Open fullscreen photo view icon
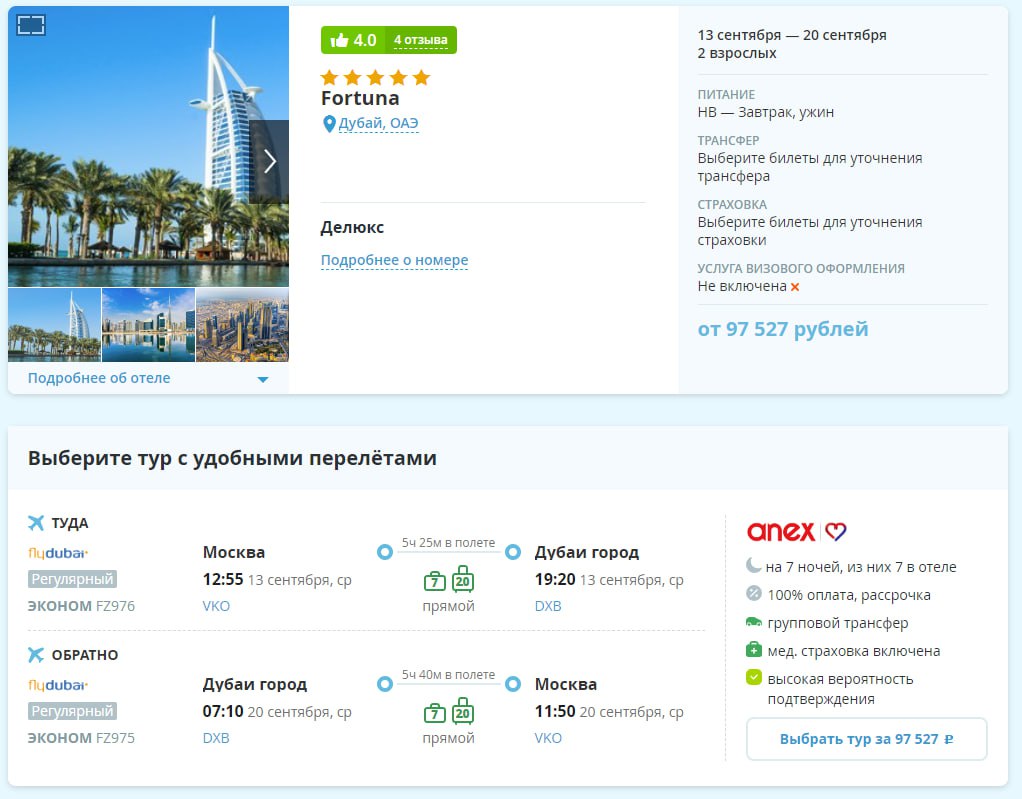Image resolution: width=1022 pixels, height=799 pixels. [x=32, y=26]
